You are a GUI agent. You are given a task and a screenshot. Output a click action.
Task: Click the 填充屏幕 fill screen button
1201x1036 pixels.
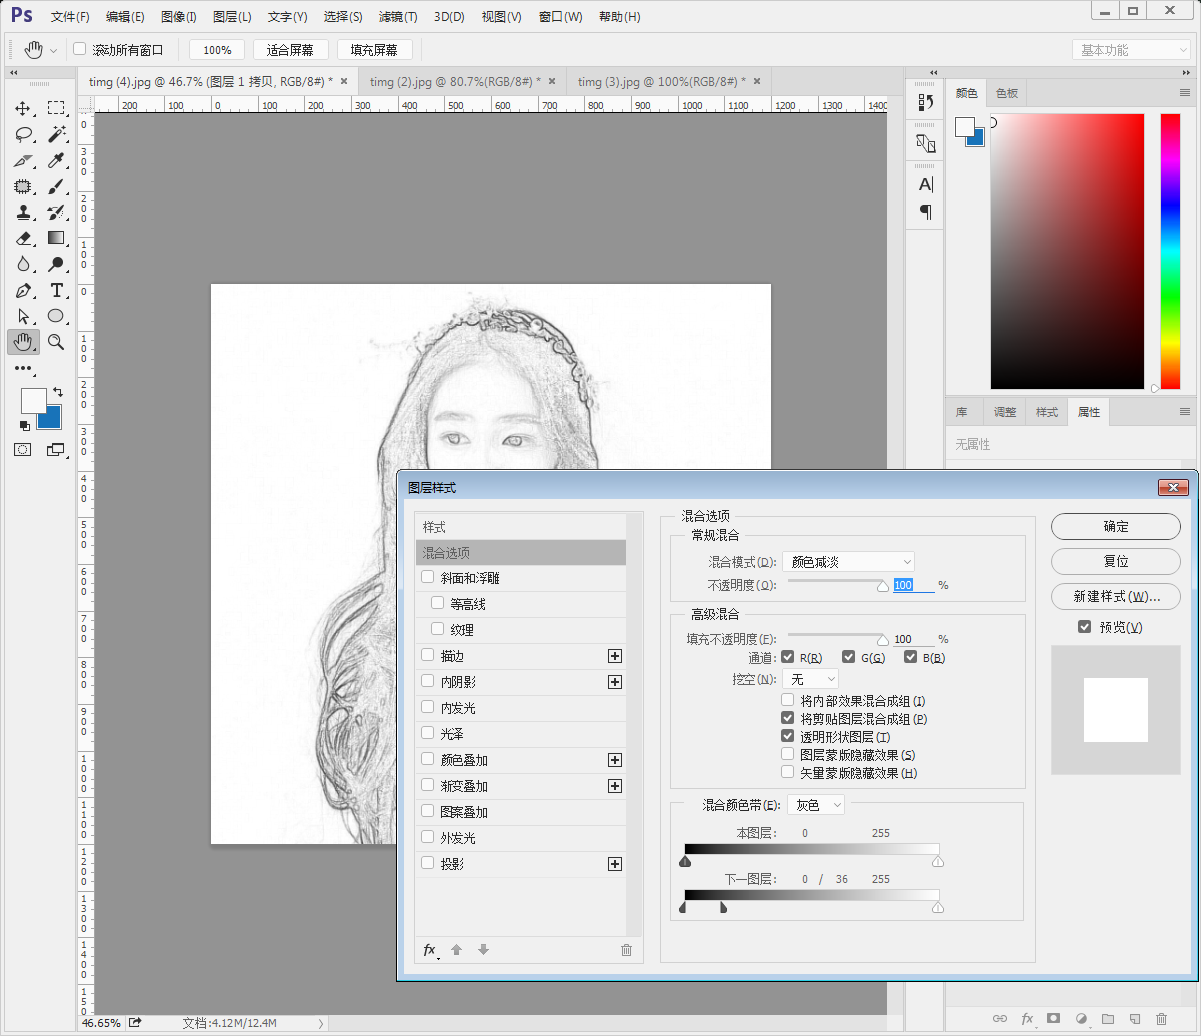(374, 50)
